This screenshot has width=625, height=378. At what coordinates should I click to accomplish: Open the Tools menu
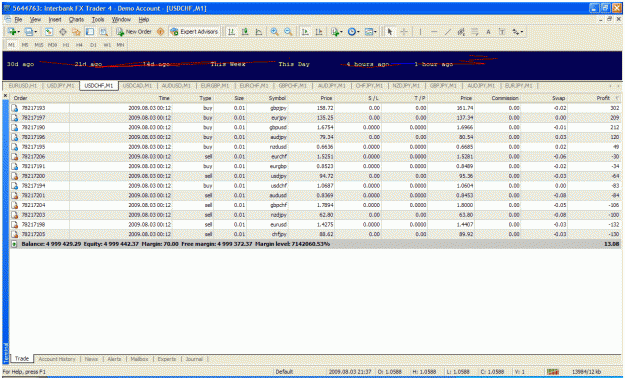[98, 20]
